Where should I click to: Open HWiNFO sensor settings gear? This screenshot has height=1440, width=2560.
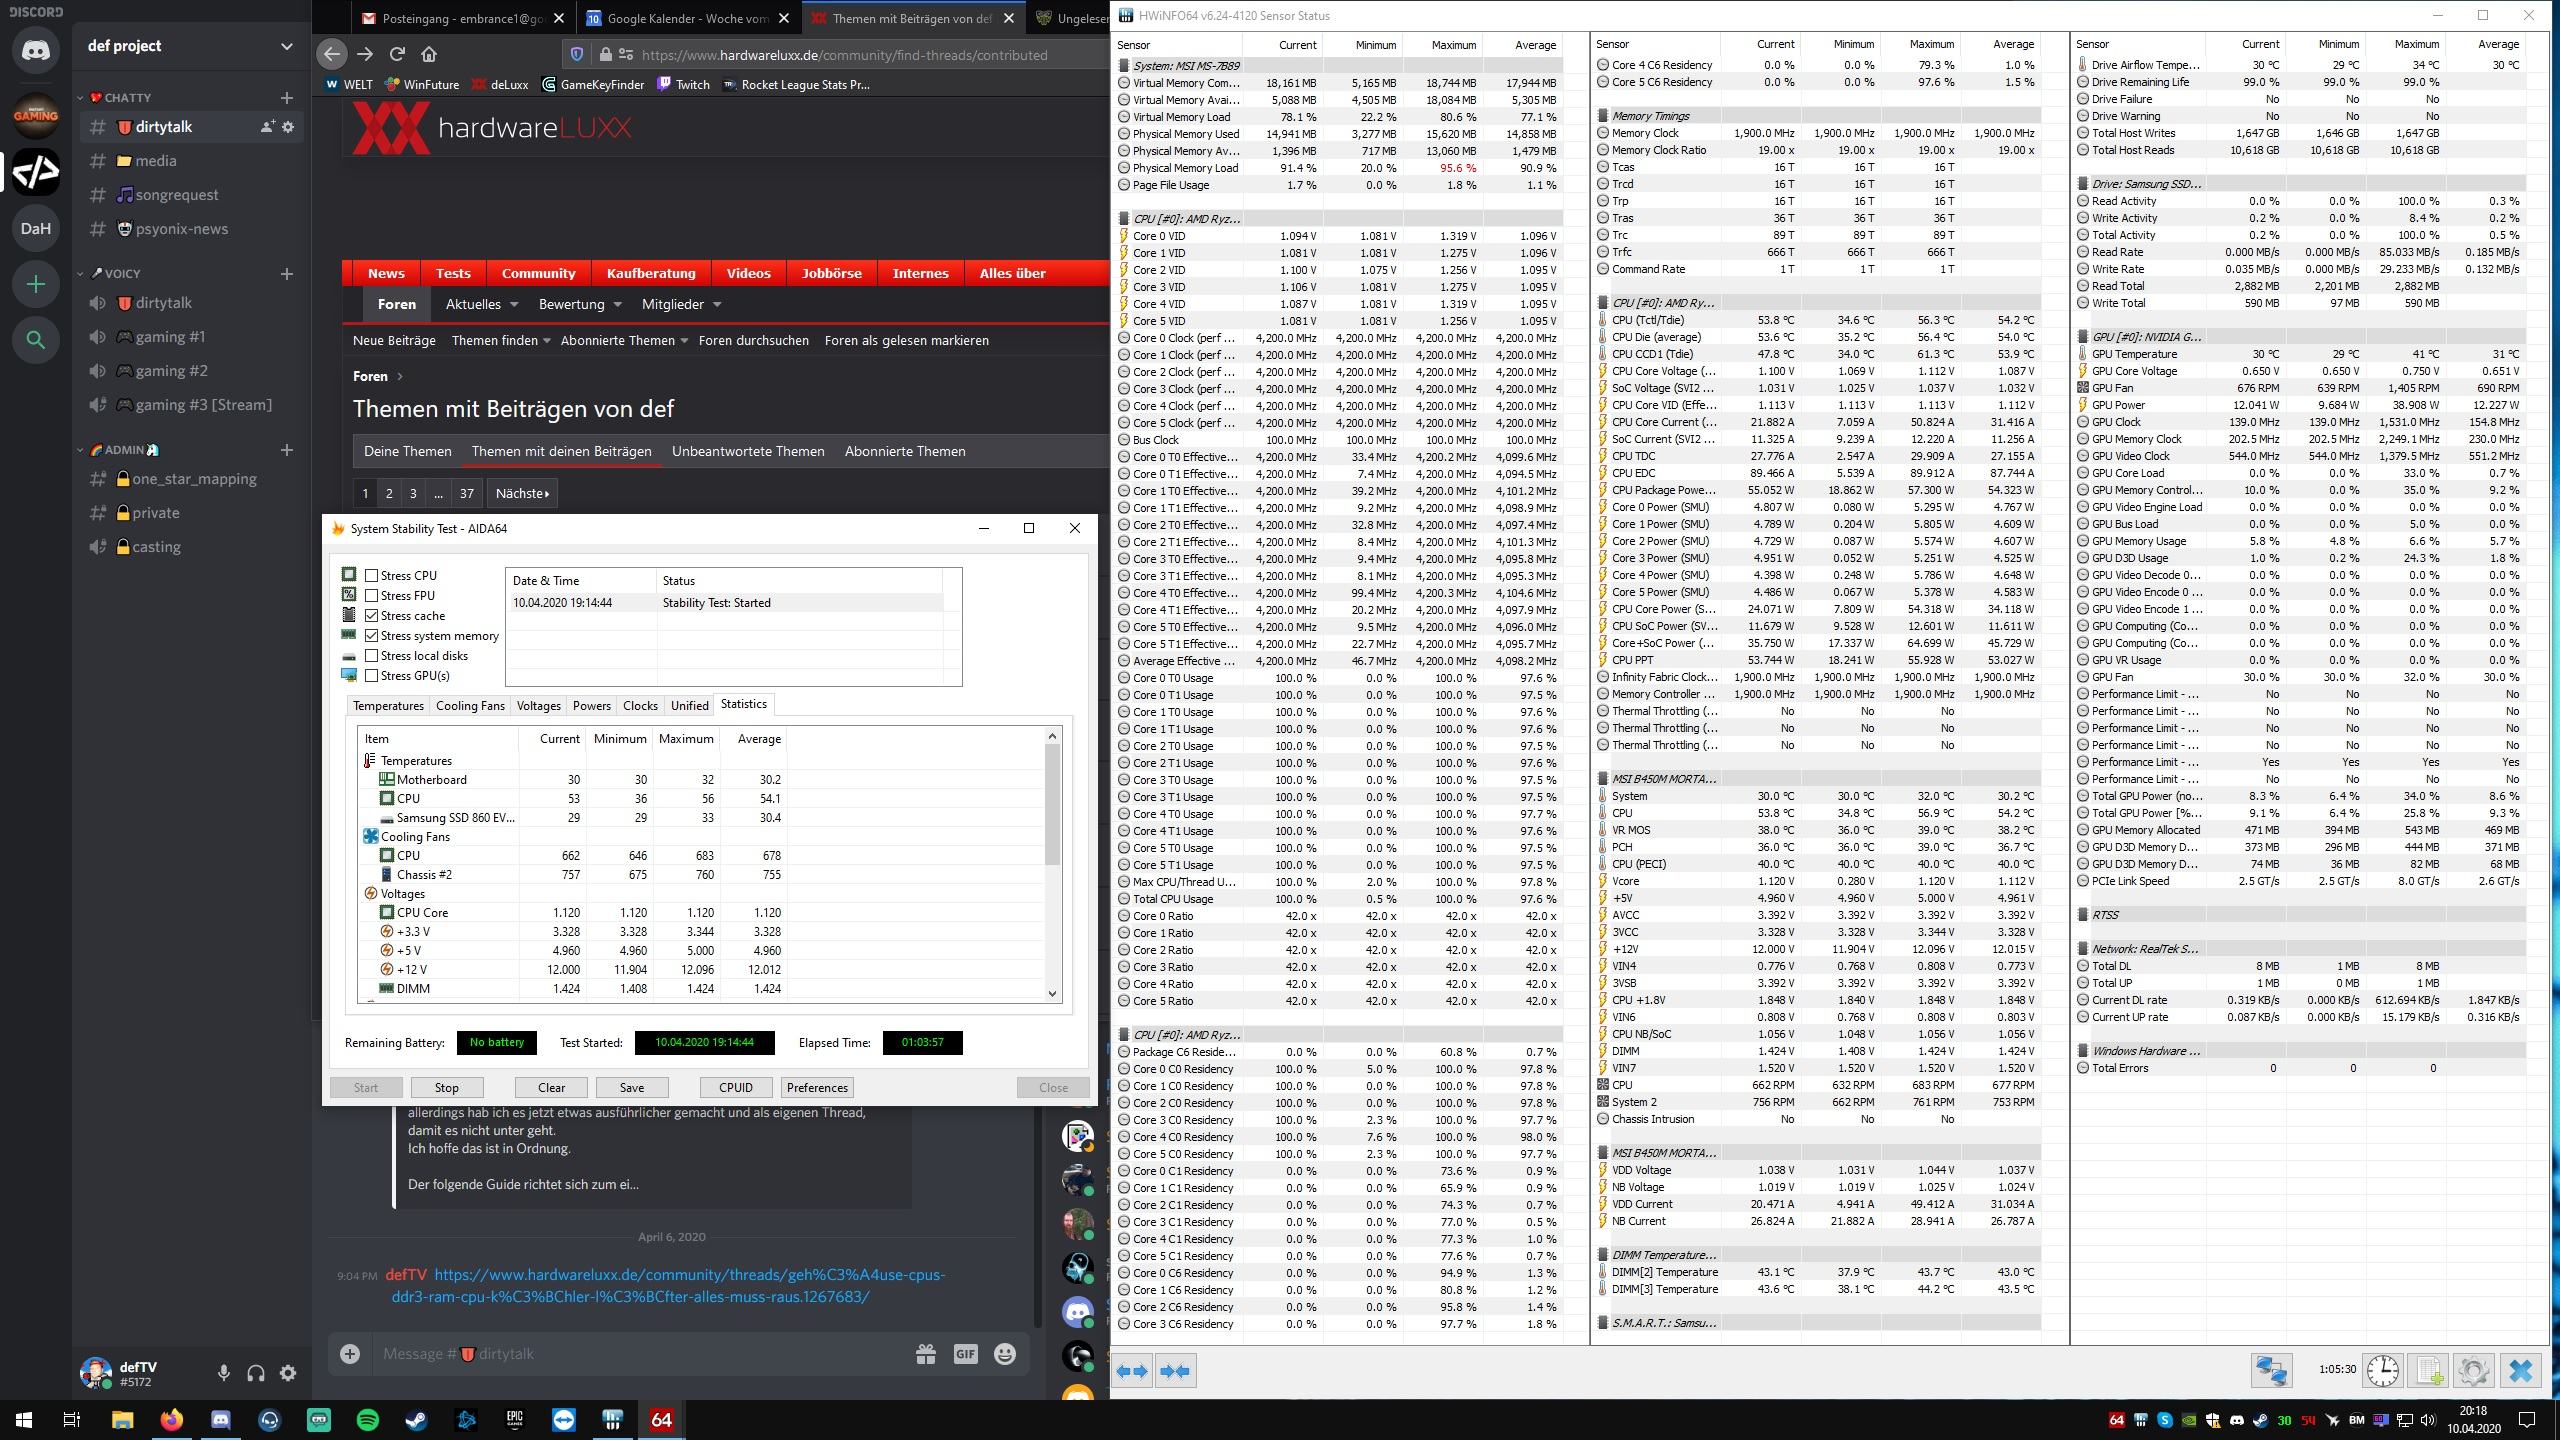(x=2473, y=1370)
